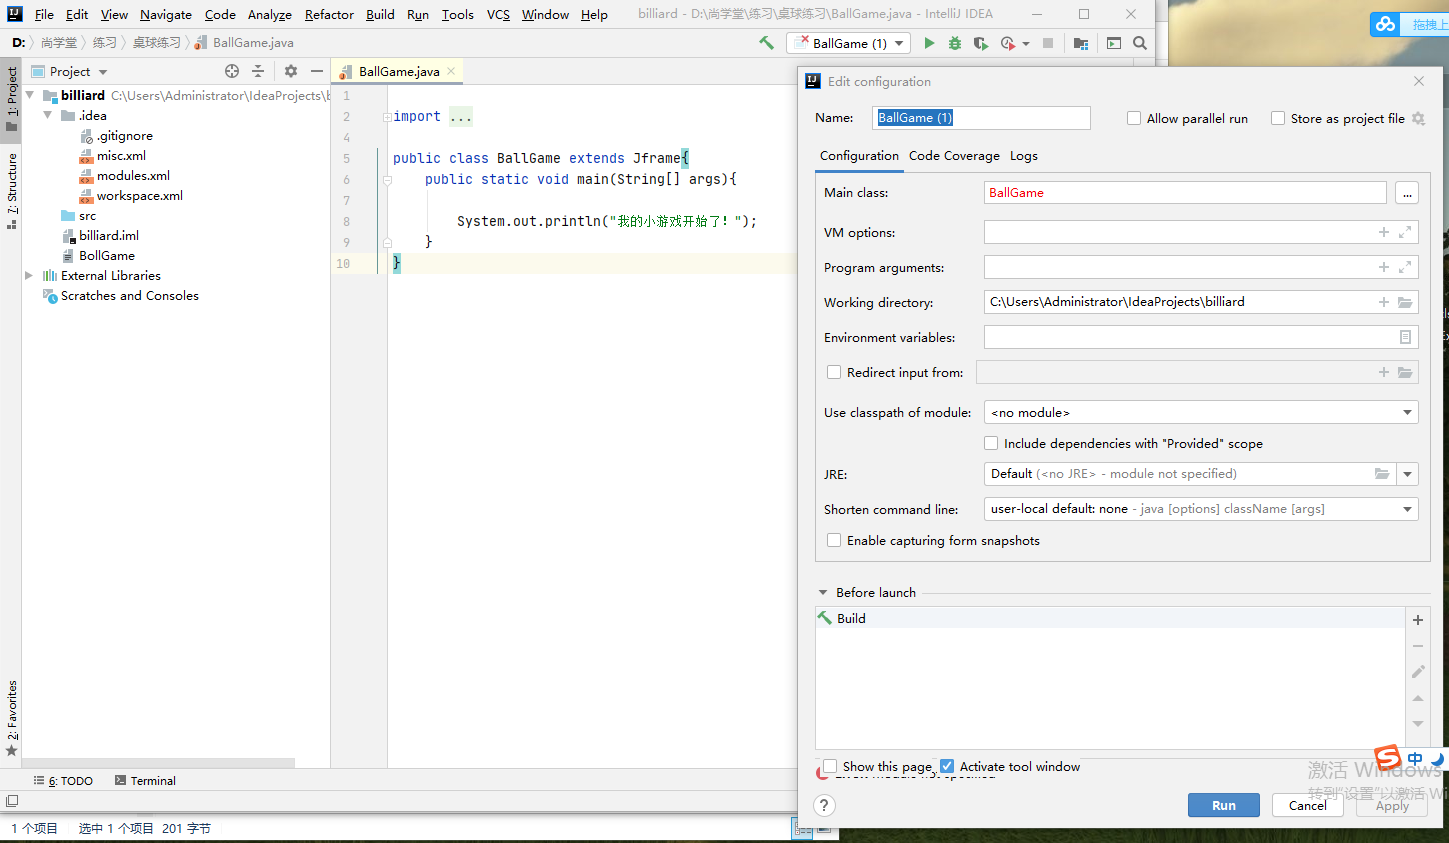1449x843 pixels.
Task: Run with coverage shield icon
Action: click(980, 43)
